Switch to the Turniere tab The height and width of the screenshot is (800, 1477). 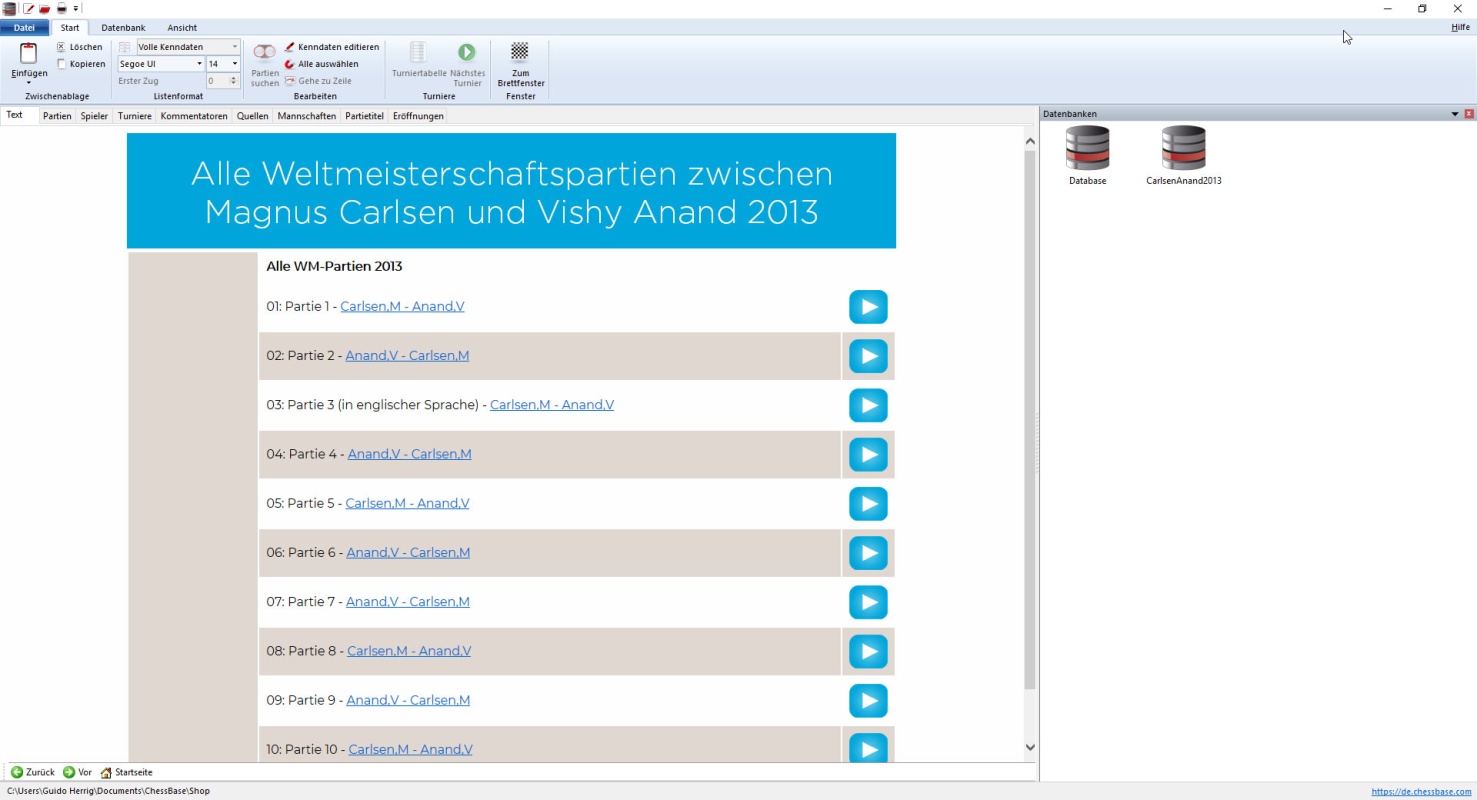tap(135, 116)
